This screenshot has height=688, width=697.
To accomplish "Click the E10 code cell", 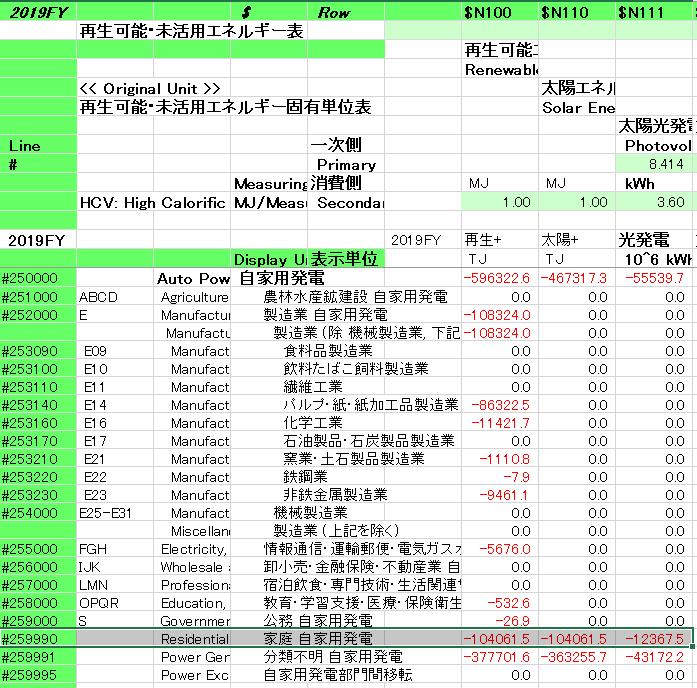I will click(115, 369).
